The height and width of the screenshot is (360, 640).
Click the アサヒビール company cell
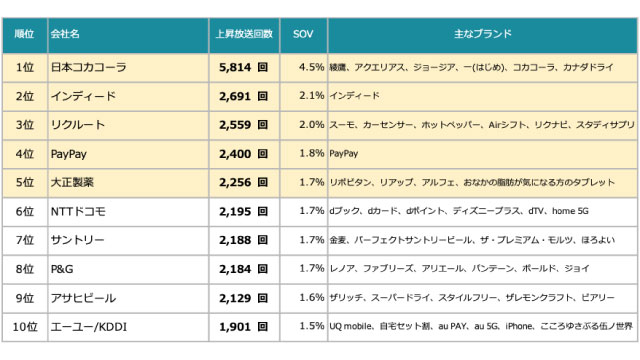pyautogui.click(x=128, y=298)
